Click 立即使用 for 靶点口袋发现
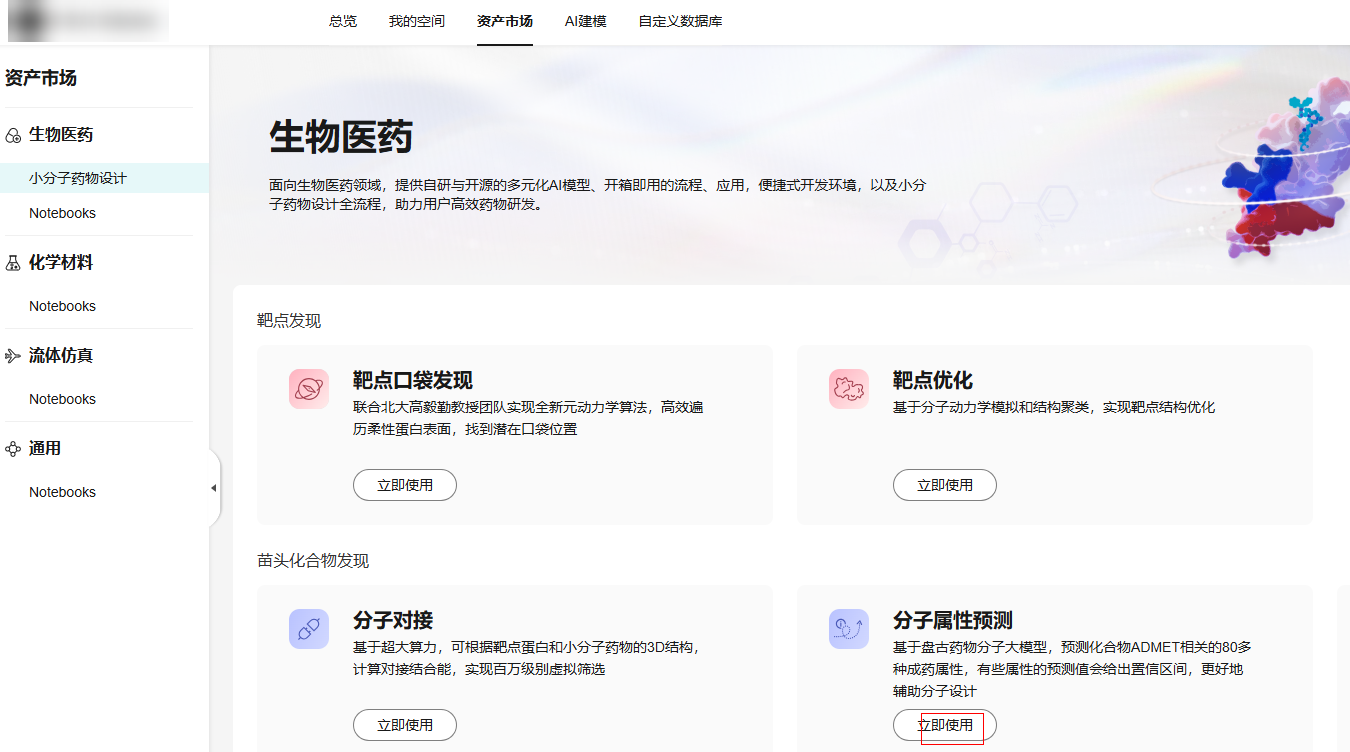The image size is (1350, 752). (x=405, y=485)
